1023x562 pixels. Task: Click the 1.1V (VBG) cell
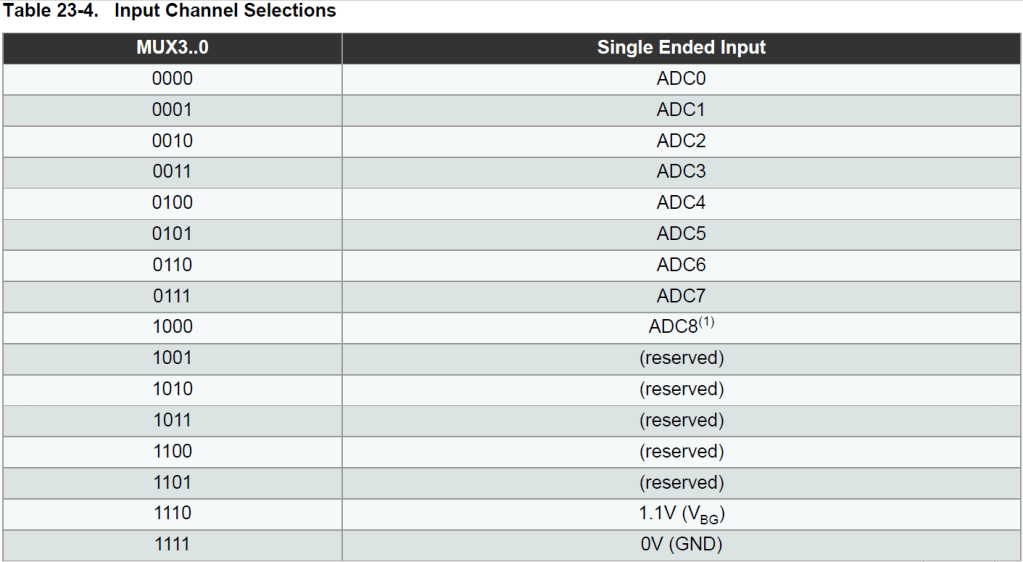(x=681, y=514)
